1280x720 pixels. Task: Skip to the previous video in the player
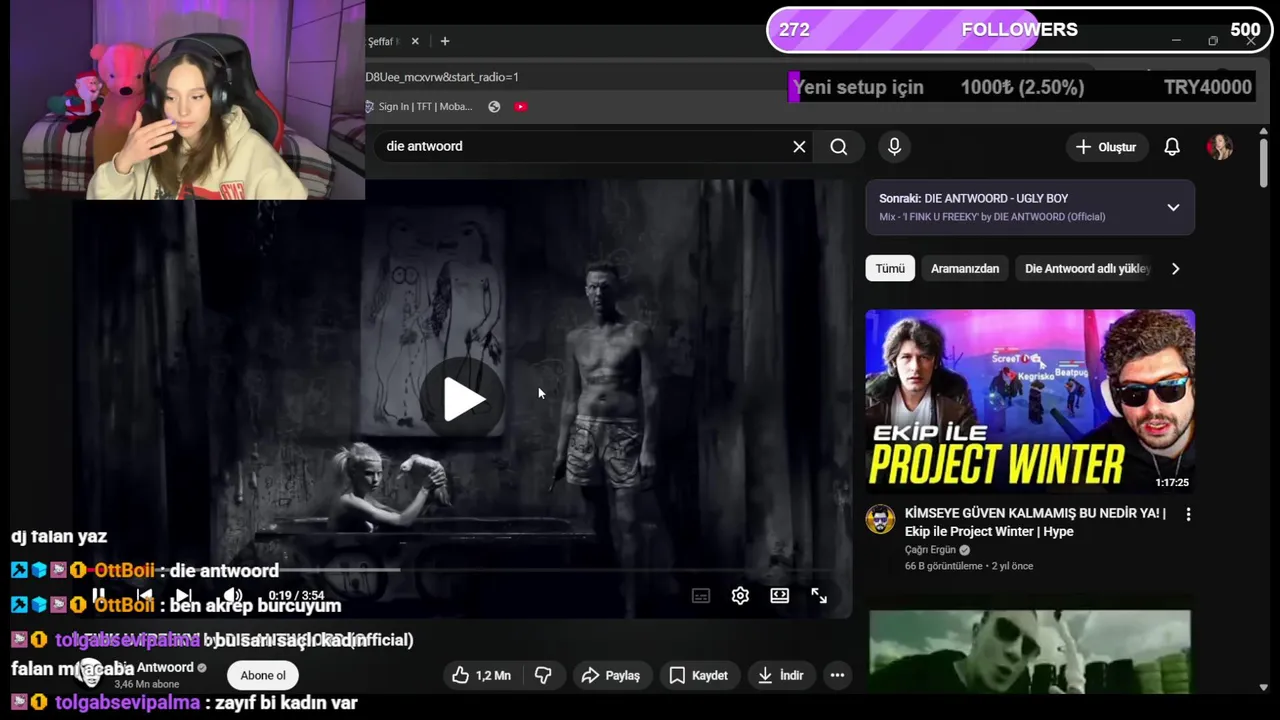click(x=145, y=596)
